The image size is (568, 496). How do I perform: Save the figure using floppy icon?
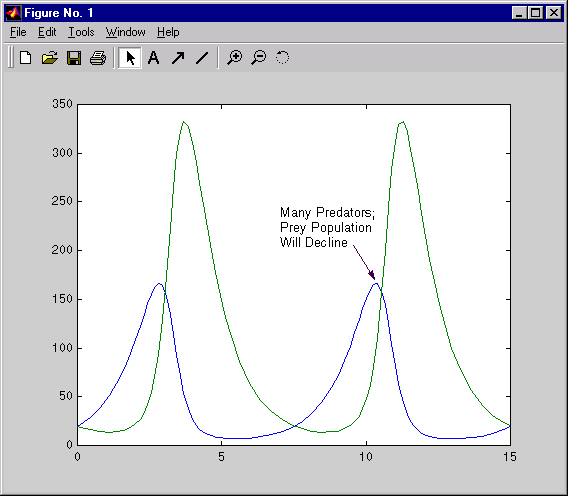pyautogui.click(x=74, y=58)
